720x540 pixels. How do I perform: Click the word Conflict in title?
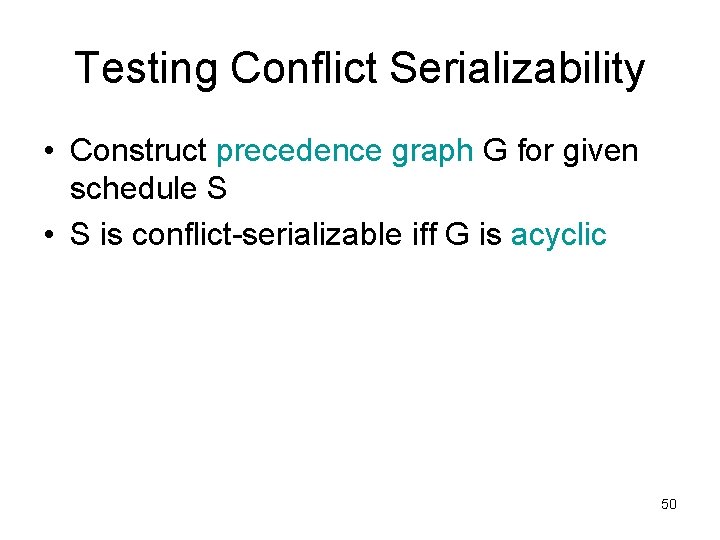pyautogui.click(x=304, y=67)
